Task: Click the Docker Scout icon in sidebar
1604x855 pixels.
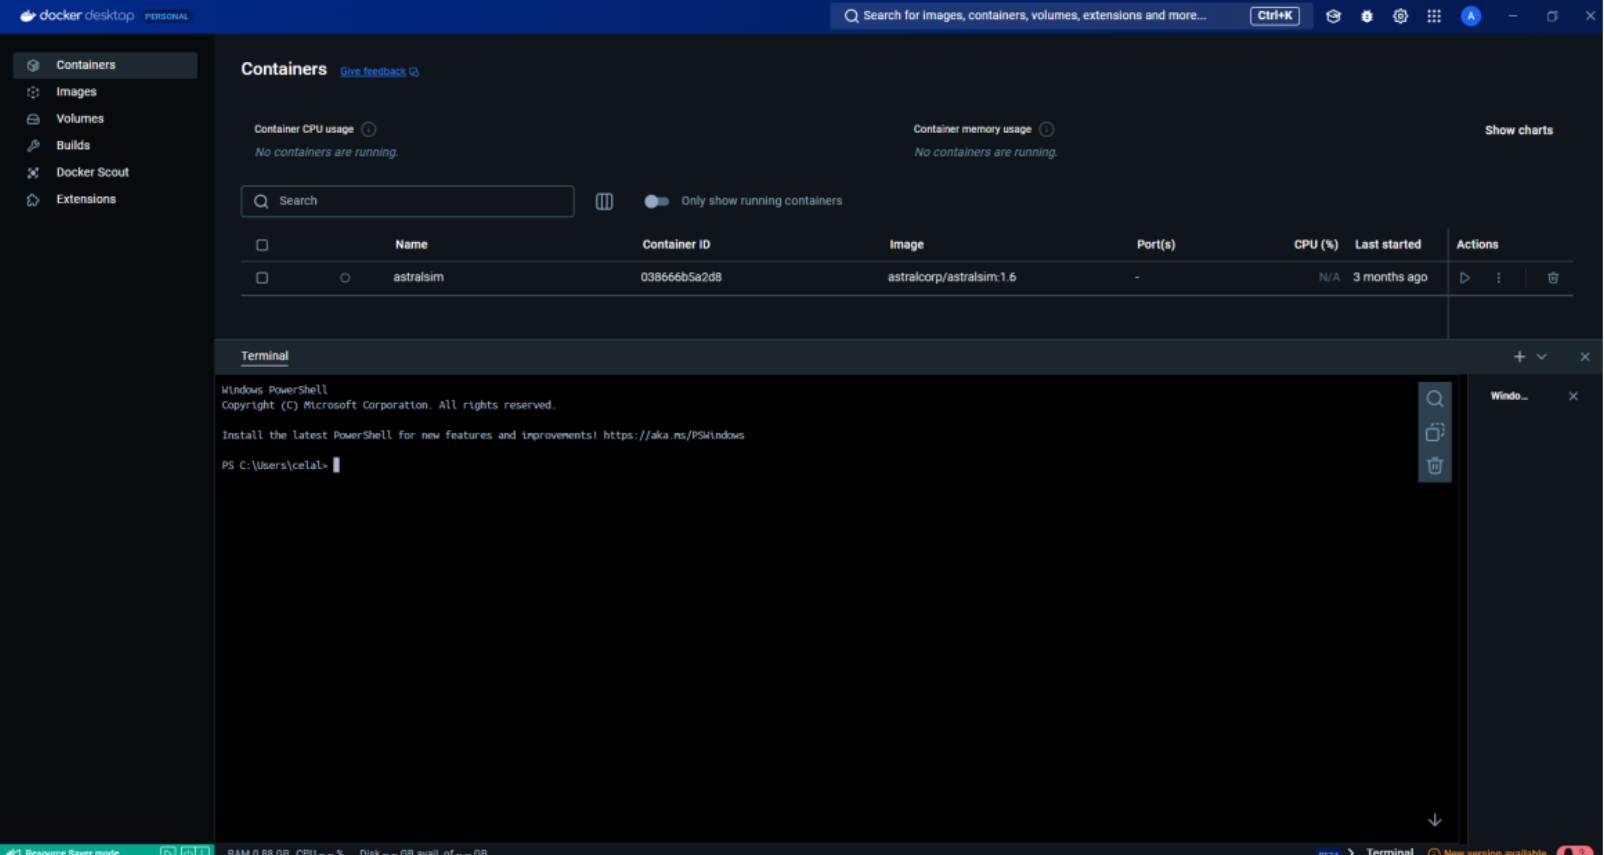Action: 33,173
